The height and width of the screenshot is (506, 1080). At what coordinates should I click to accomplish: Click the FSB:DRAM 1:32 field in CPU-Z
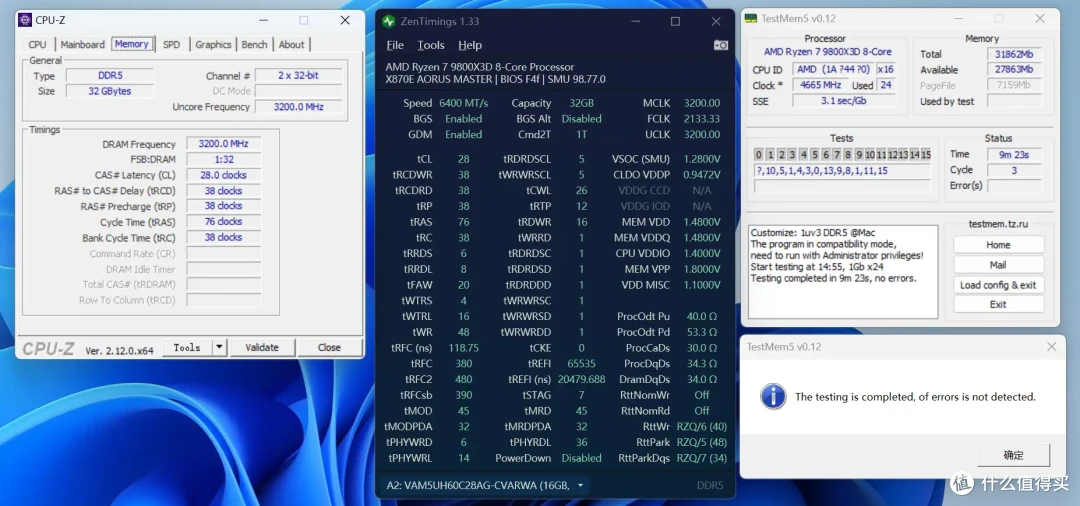pyautogui.click(x=223, y=159)
